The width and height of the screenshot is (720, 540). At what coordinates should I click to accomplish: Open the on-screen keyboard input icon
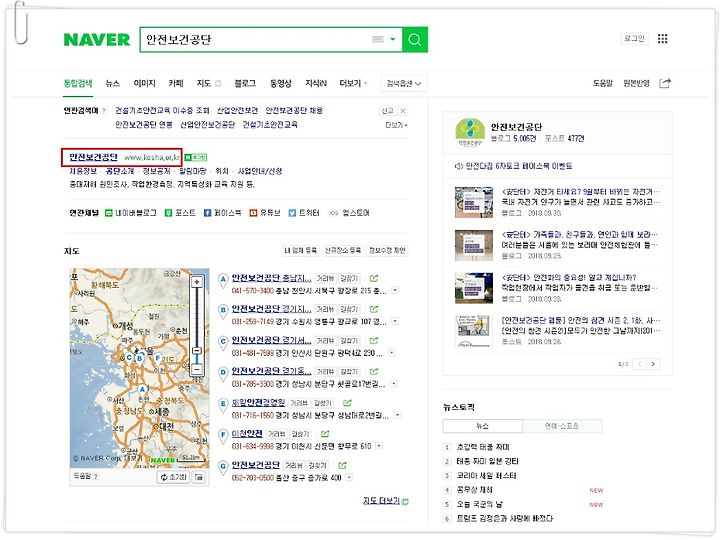(377, 39)
